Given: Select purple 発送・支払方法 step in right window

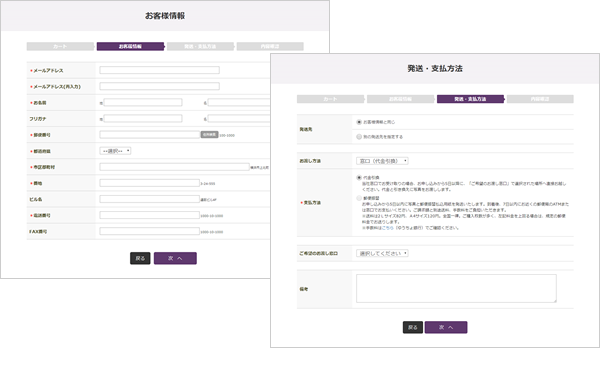Looking at the screenshot, I should (470, 99).
